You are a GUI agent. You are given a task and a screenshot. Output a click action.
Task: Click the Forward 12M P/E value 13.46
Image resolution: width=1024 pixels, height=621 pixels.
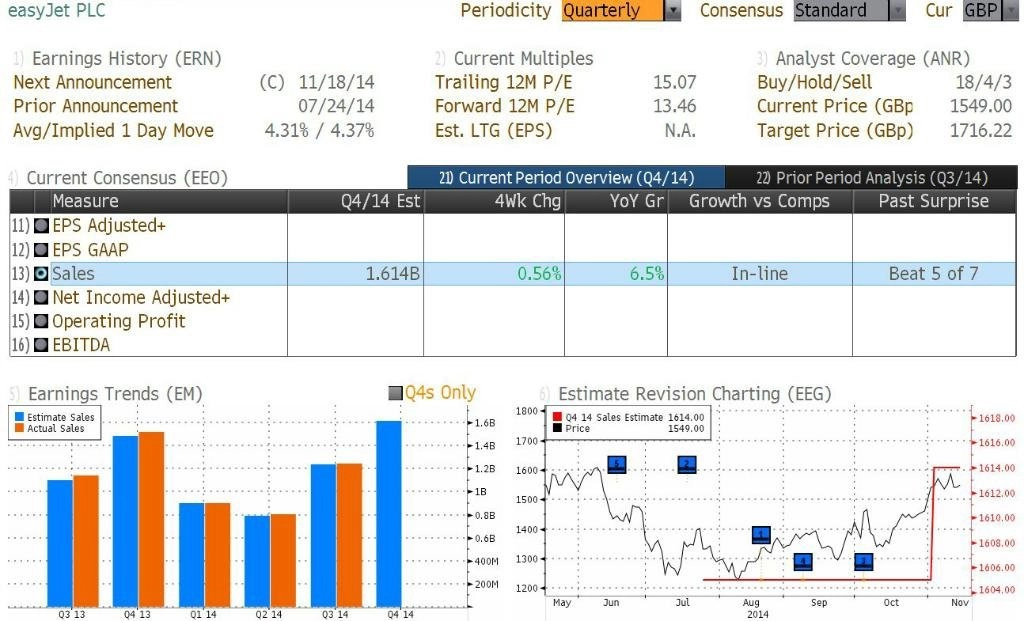675,106
